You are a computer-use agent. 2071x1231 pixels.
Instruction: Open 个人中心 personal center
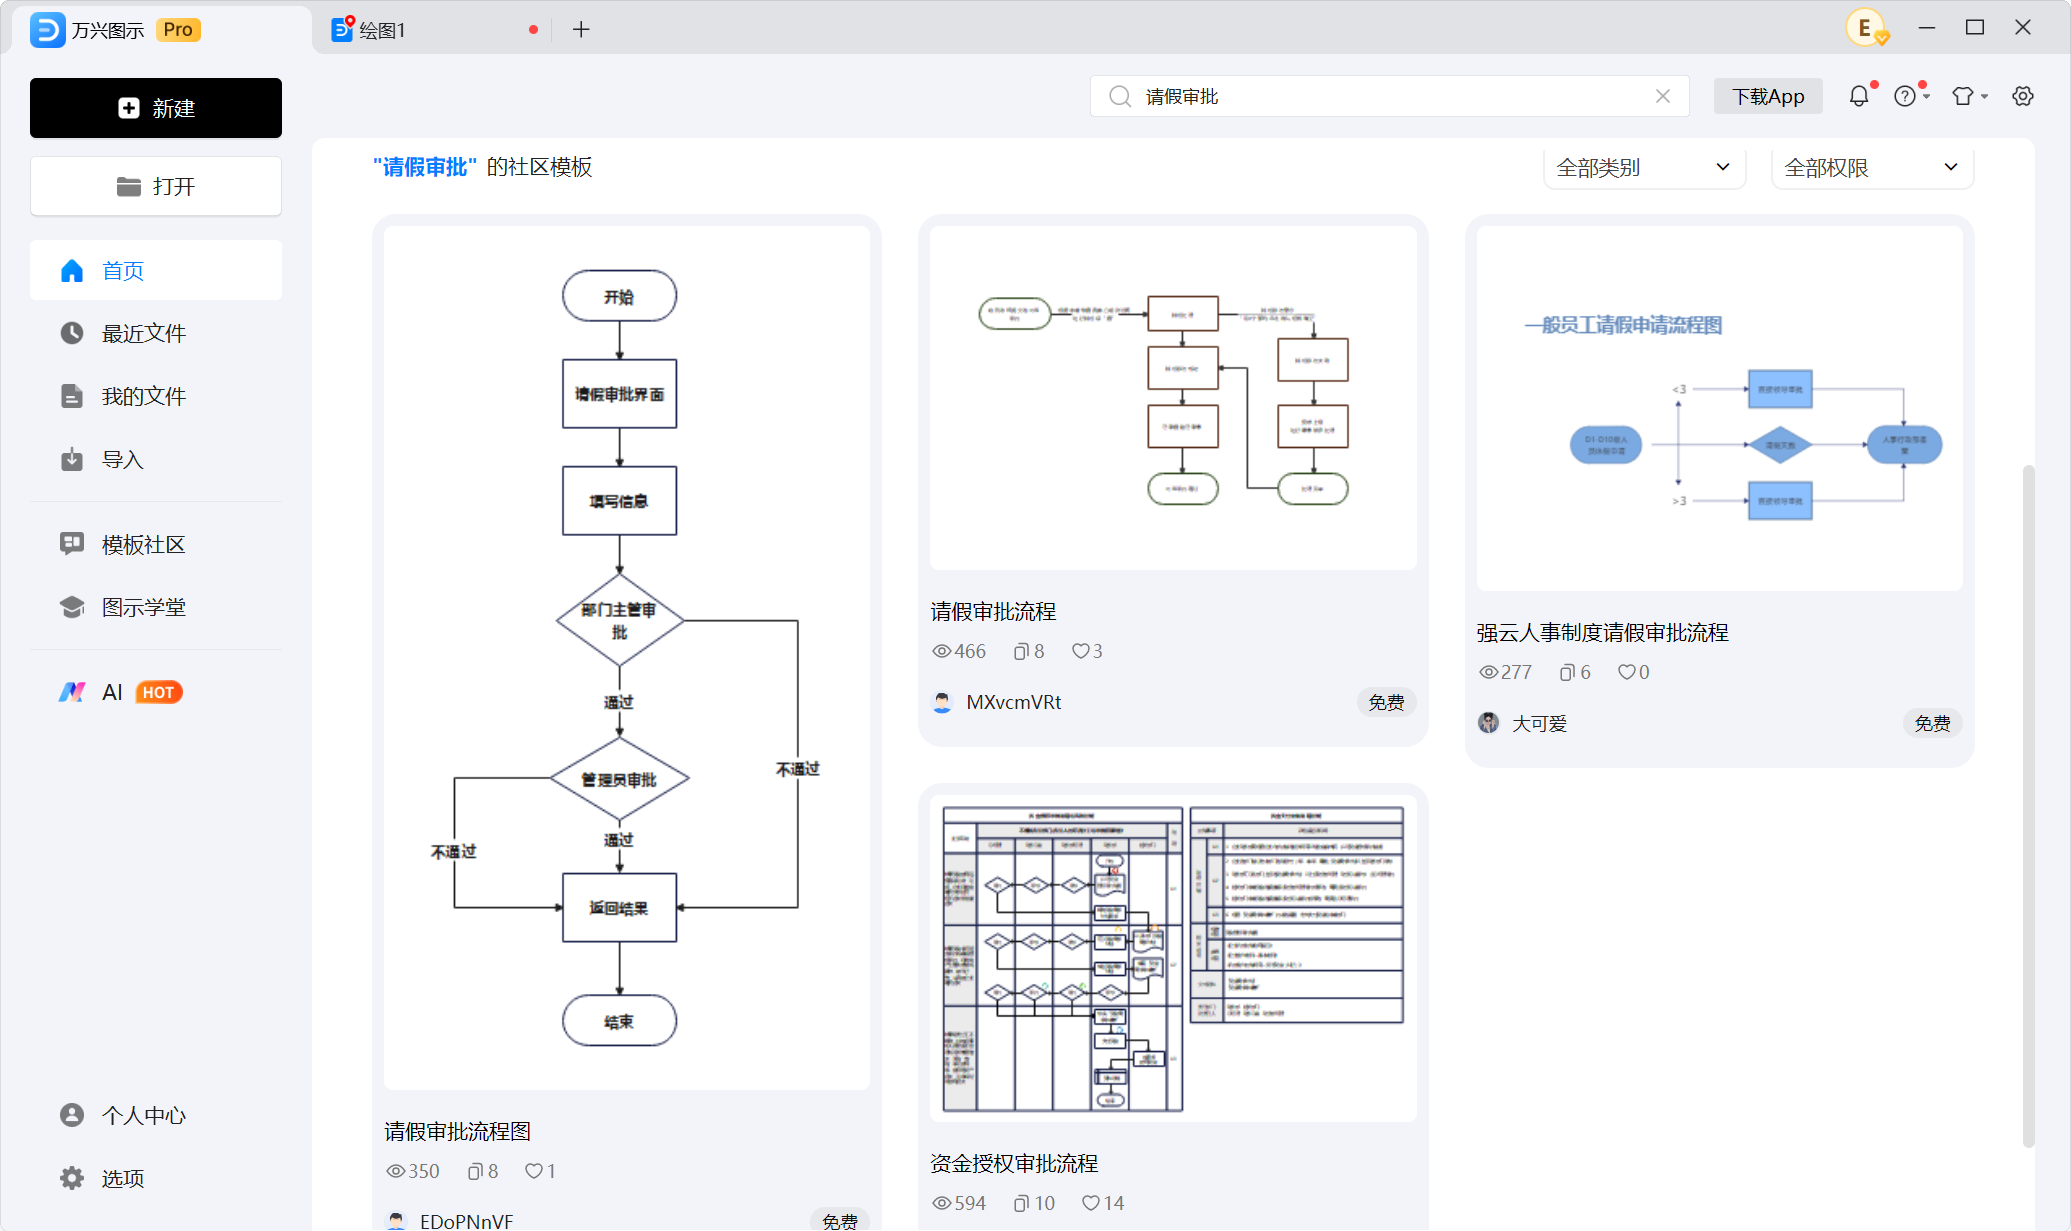pos(156,1115)
